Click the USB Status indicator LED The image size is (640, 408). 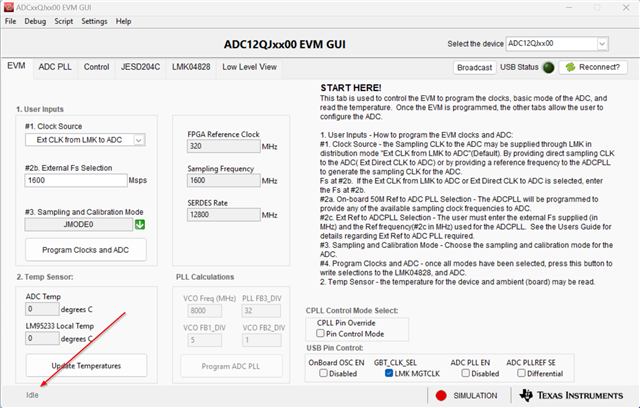click(x=549, y=67)
